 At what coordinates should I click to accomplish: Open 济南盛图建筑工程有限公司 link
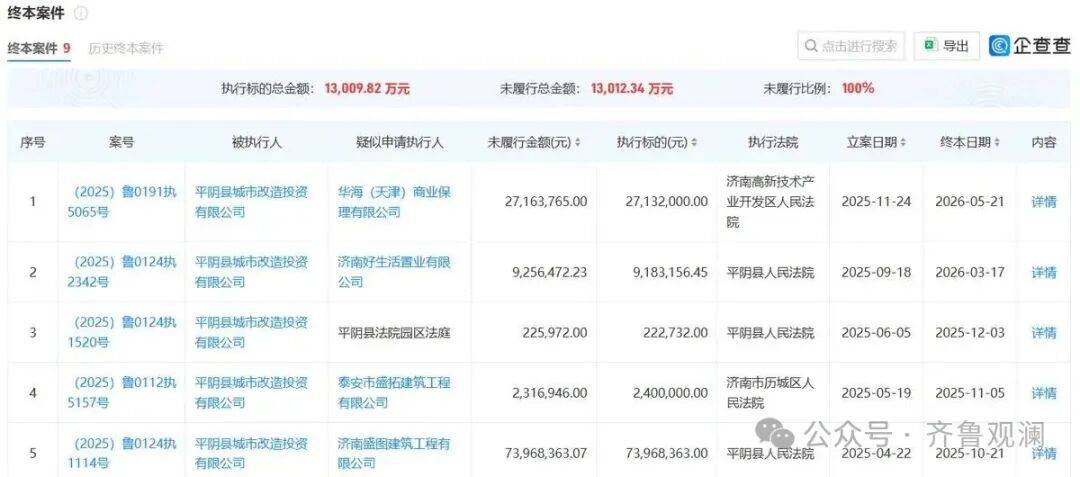[x=393, y=453]
